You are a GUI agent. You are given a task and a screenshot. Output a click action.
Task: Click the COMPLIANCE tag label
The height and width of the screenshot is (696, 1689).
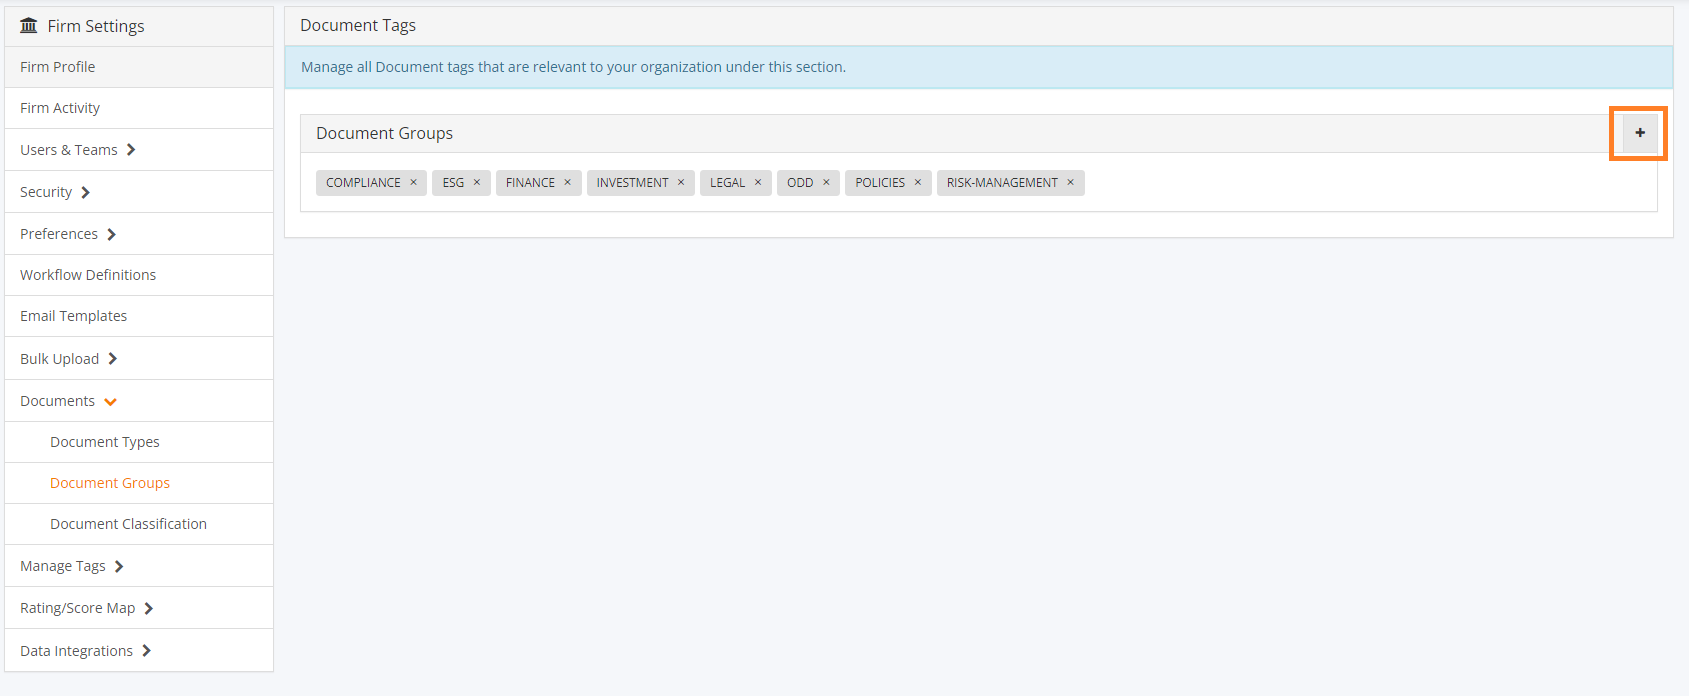click(363, 183)
